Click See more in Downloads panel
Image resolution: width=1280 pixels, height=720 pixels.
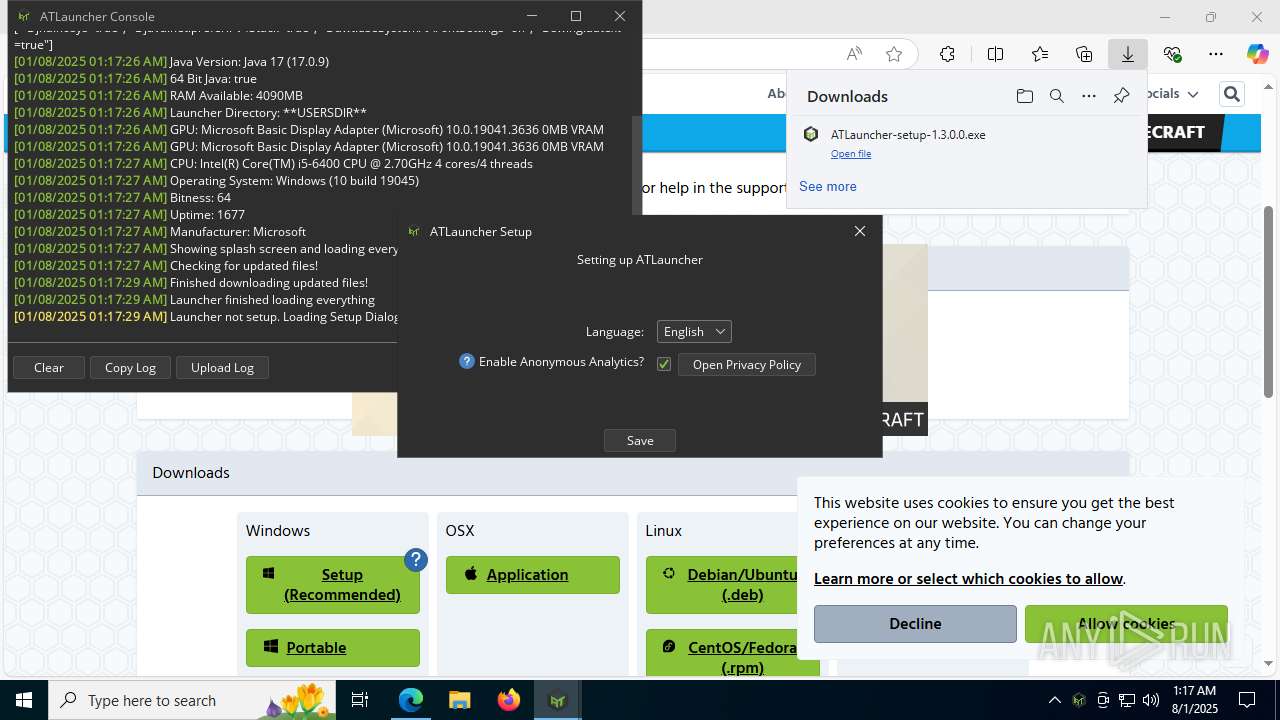pyautogui.click(x=827, y=186)
